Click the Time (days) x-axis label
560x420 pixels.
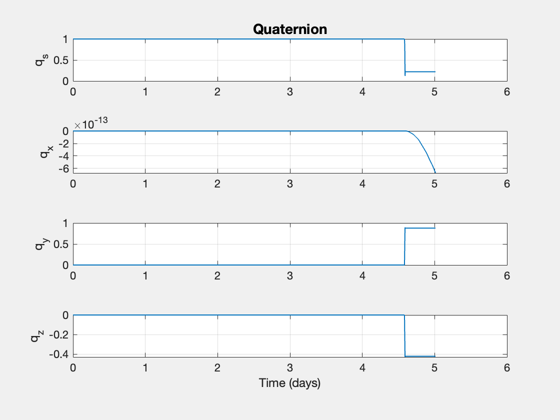click(x=290, y=383)
